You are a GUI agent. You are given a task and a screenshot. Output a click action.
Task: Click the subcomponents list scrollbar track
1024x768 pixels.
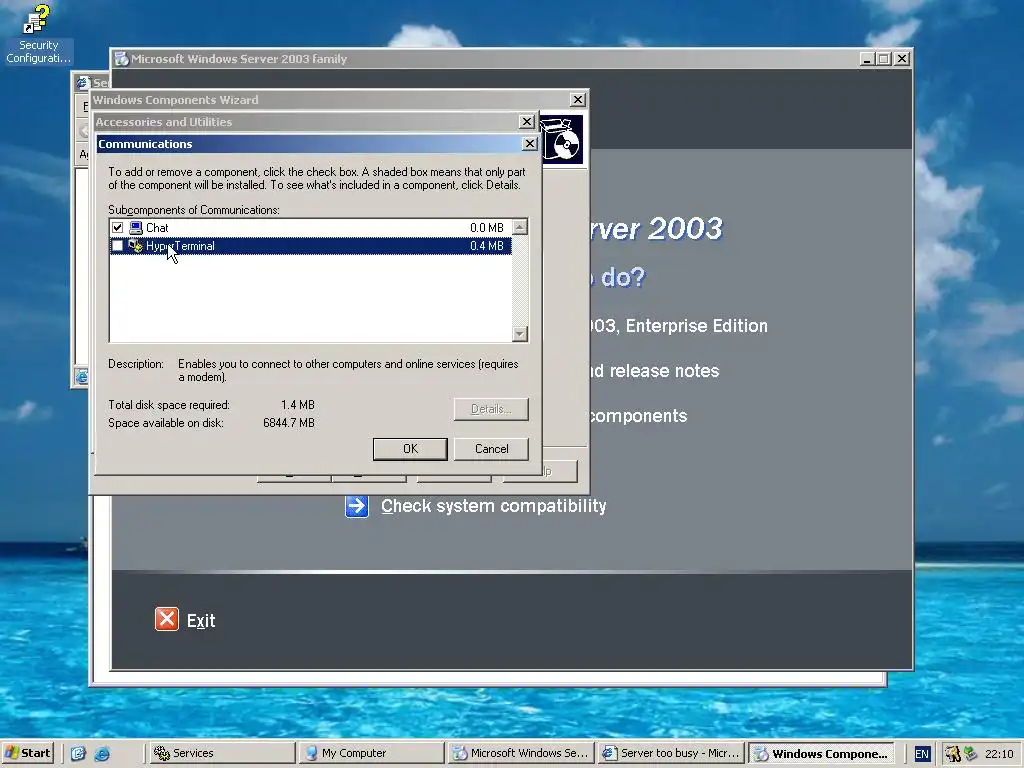click(x=520, y=281)
